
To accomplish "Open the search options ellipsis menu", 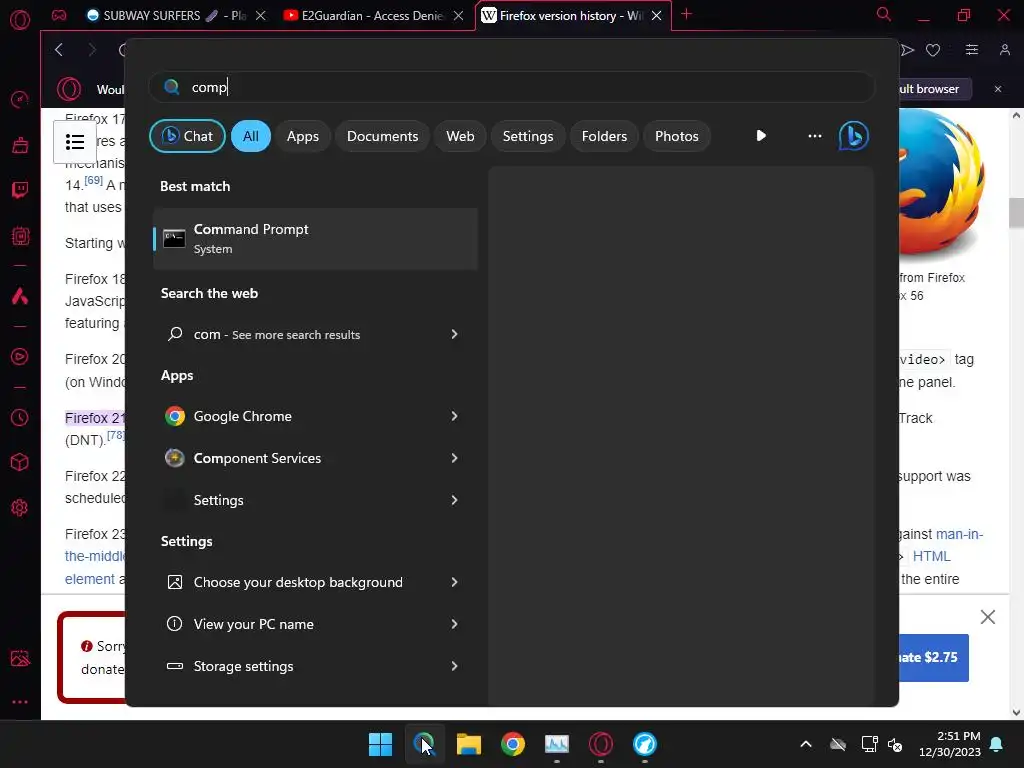I will tap(814, 136).
